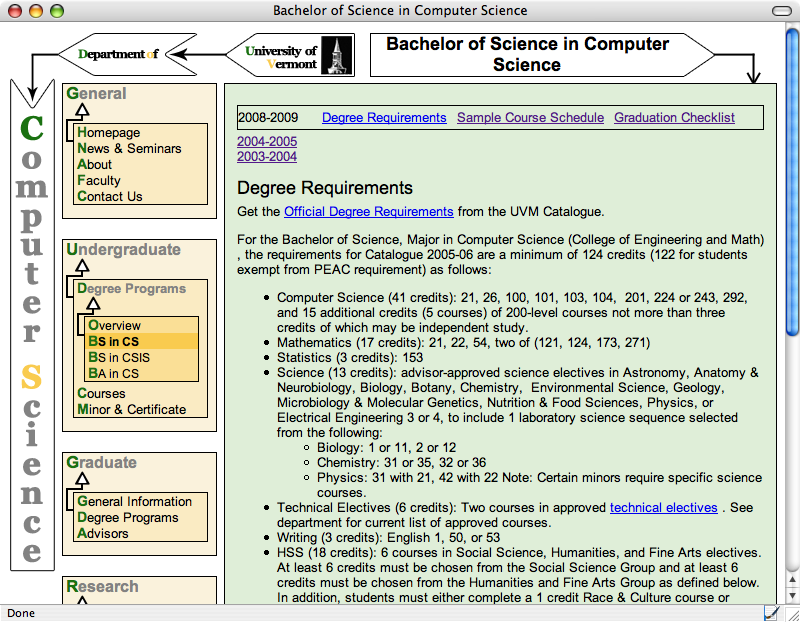Open News & Seminars page

129,148
